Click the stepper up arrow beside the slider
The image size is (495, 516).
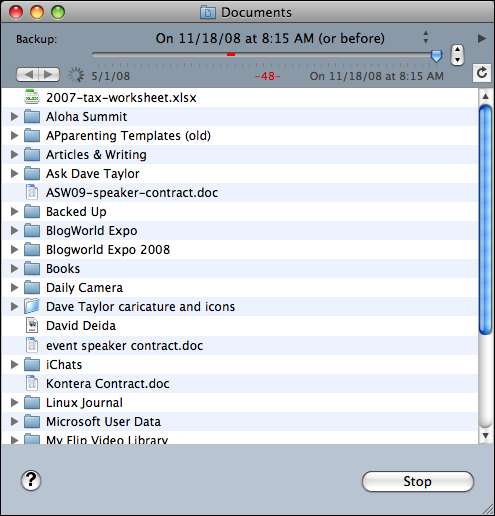pos(458,50)
